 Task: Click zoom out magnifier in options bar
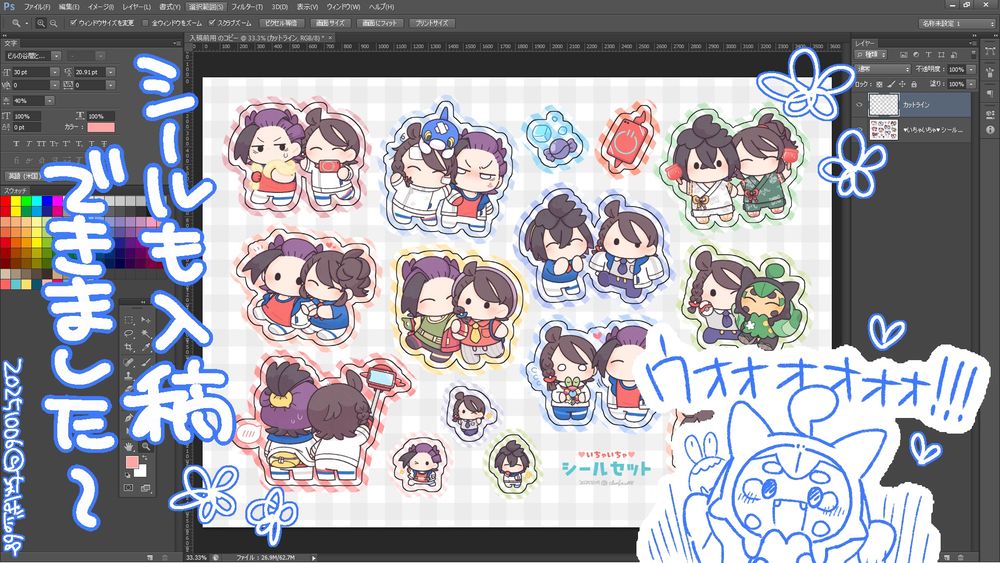54,23
